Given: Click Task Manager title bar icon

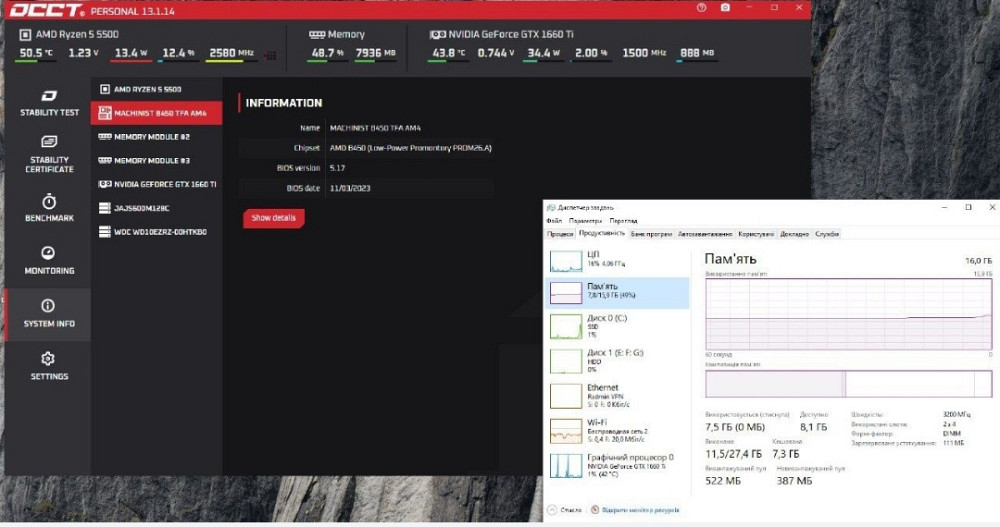Looking at the screenshot, I should tap(551, 207).
